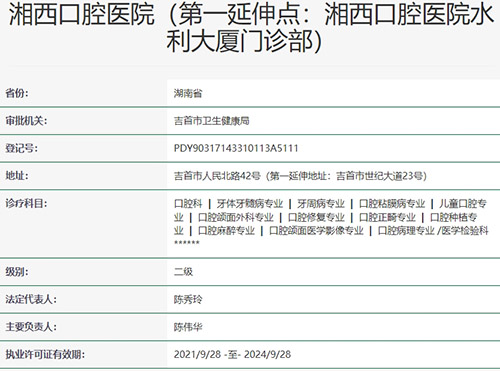The height and width of the screenshot is (371, 500).
Task: Select the 口腔麻醉专业 entry
Action: pos(226,231)
